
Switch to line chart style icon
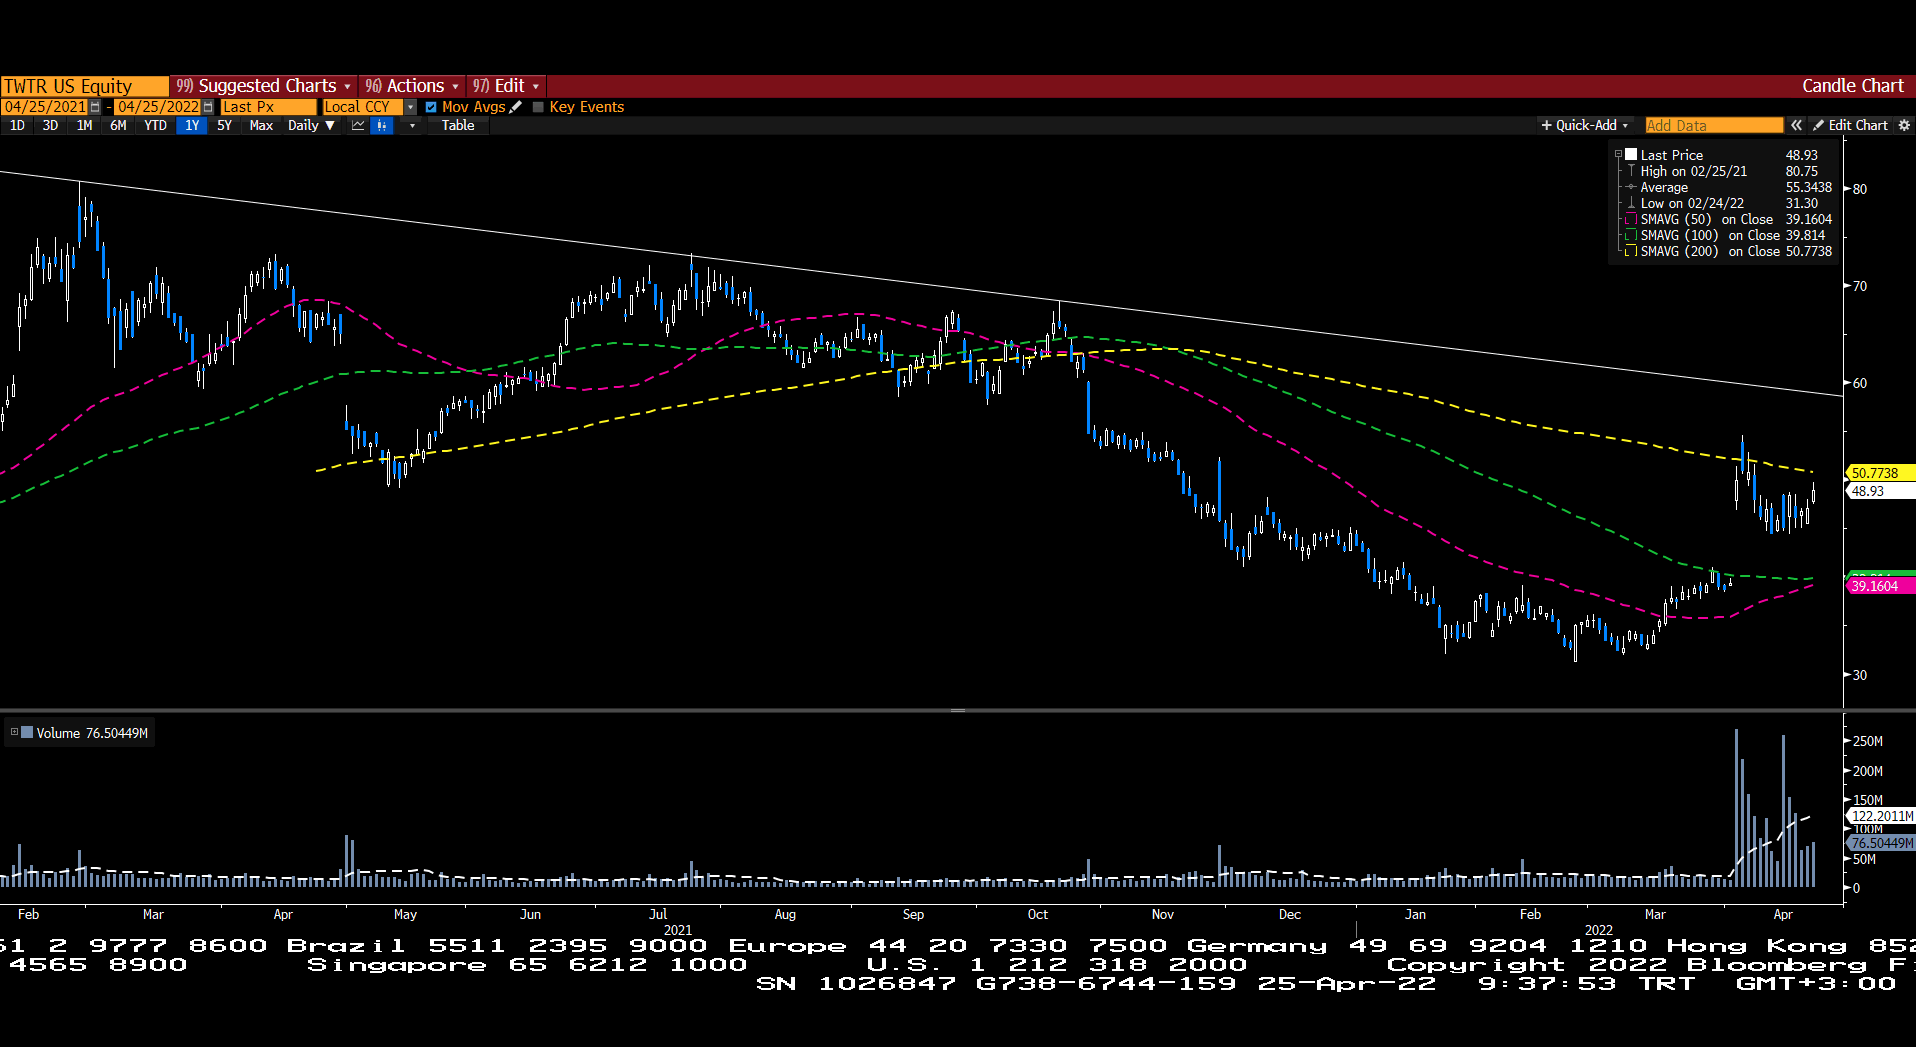[x=358, y=125]
